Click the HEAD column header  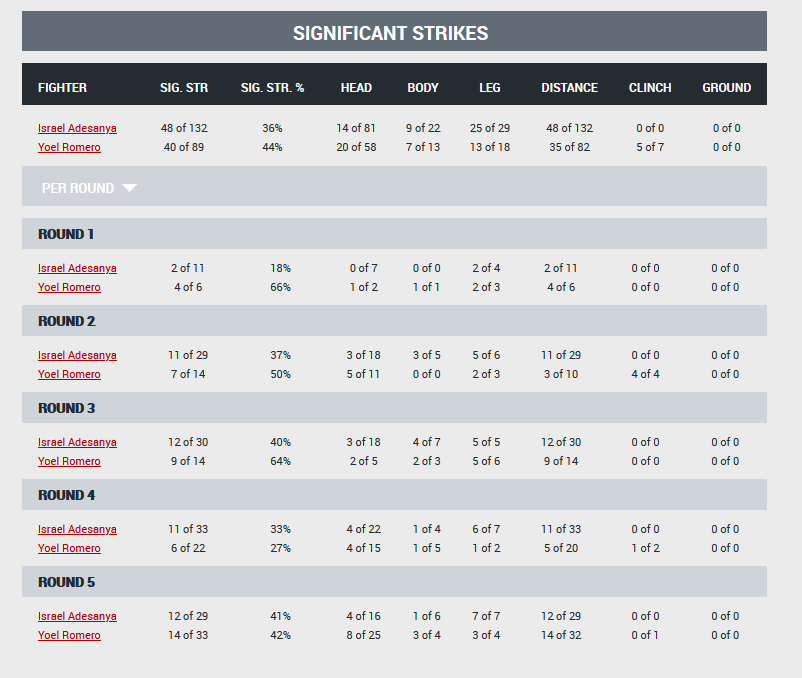tap(357, 88)
